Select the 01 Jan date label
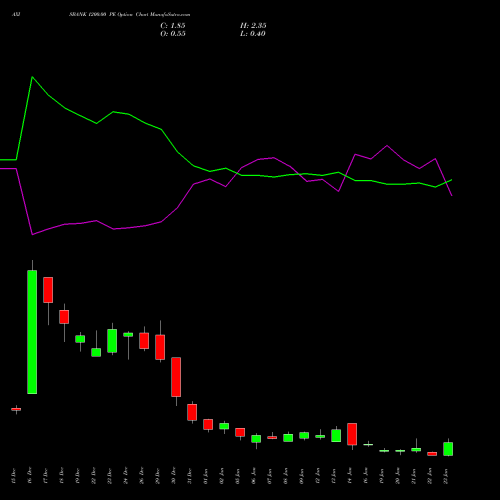The width and height of the screenshot is (500, 500). [206, 476]
